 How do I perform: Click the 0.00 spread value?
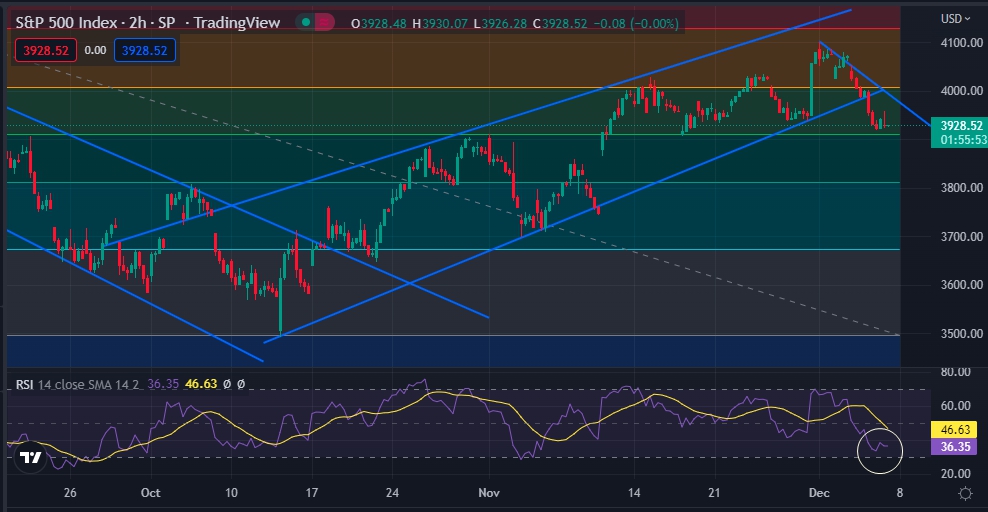tap(95, 50)
